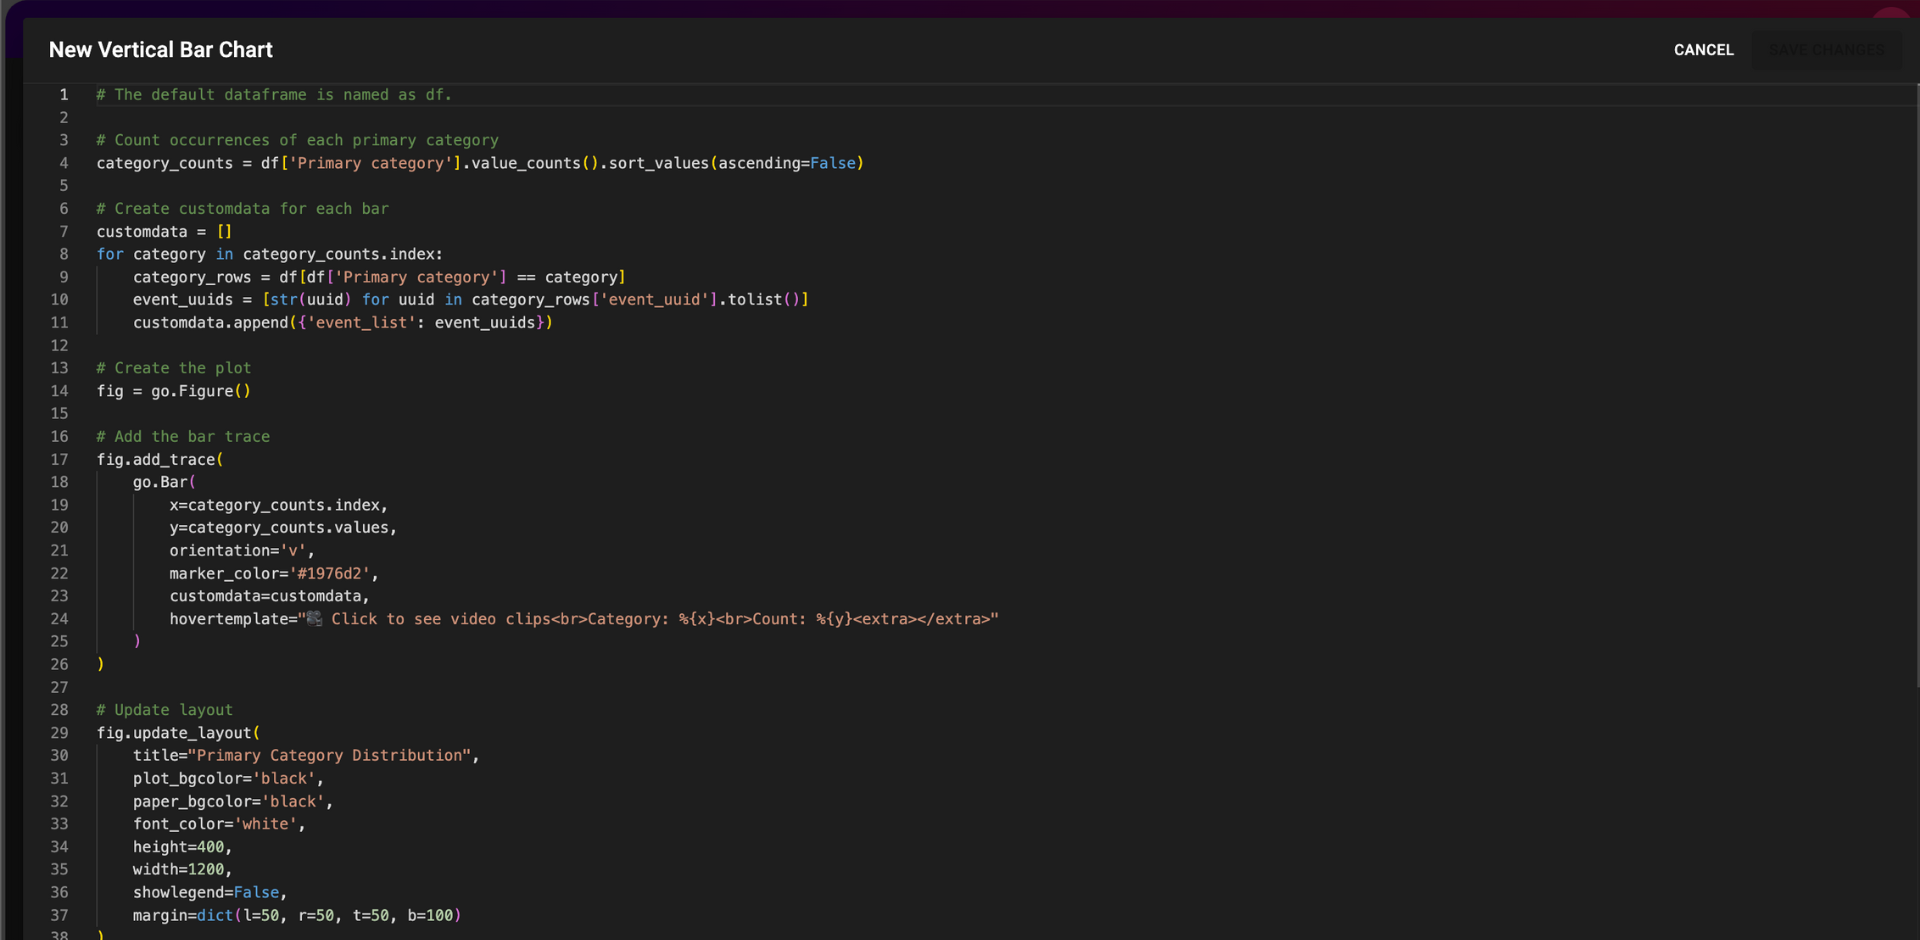Click line number 1 in the gutter
Screen dimensions: 1920x940
(x=64, y=95)
